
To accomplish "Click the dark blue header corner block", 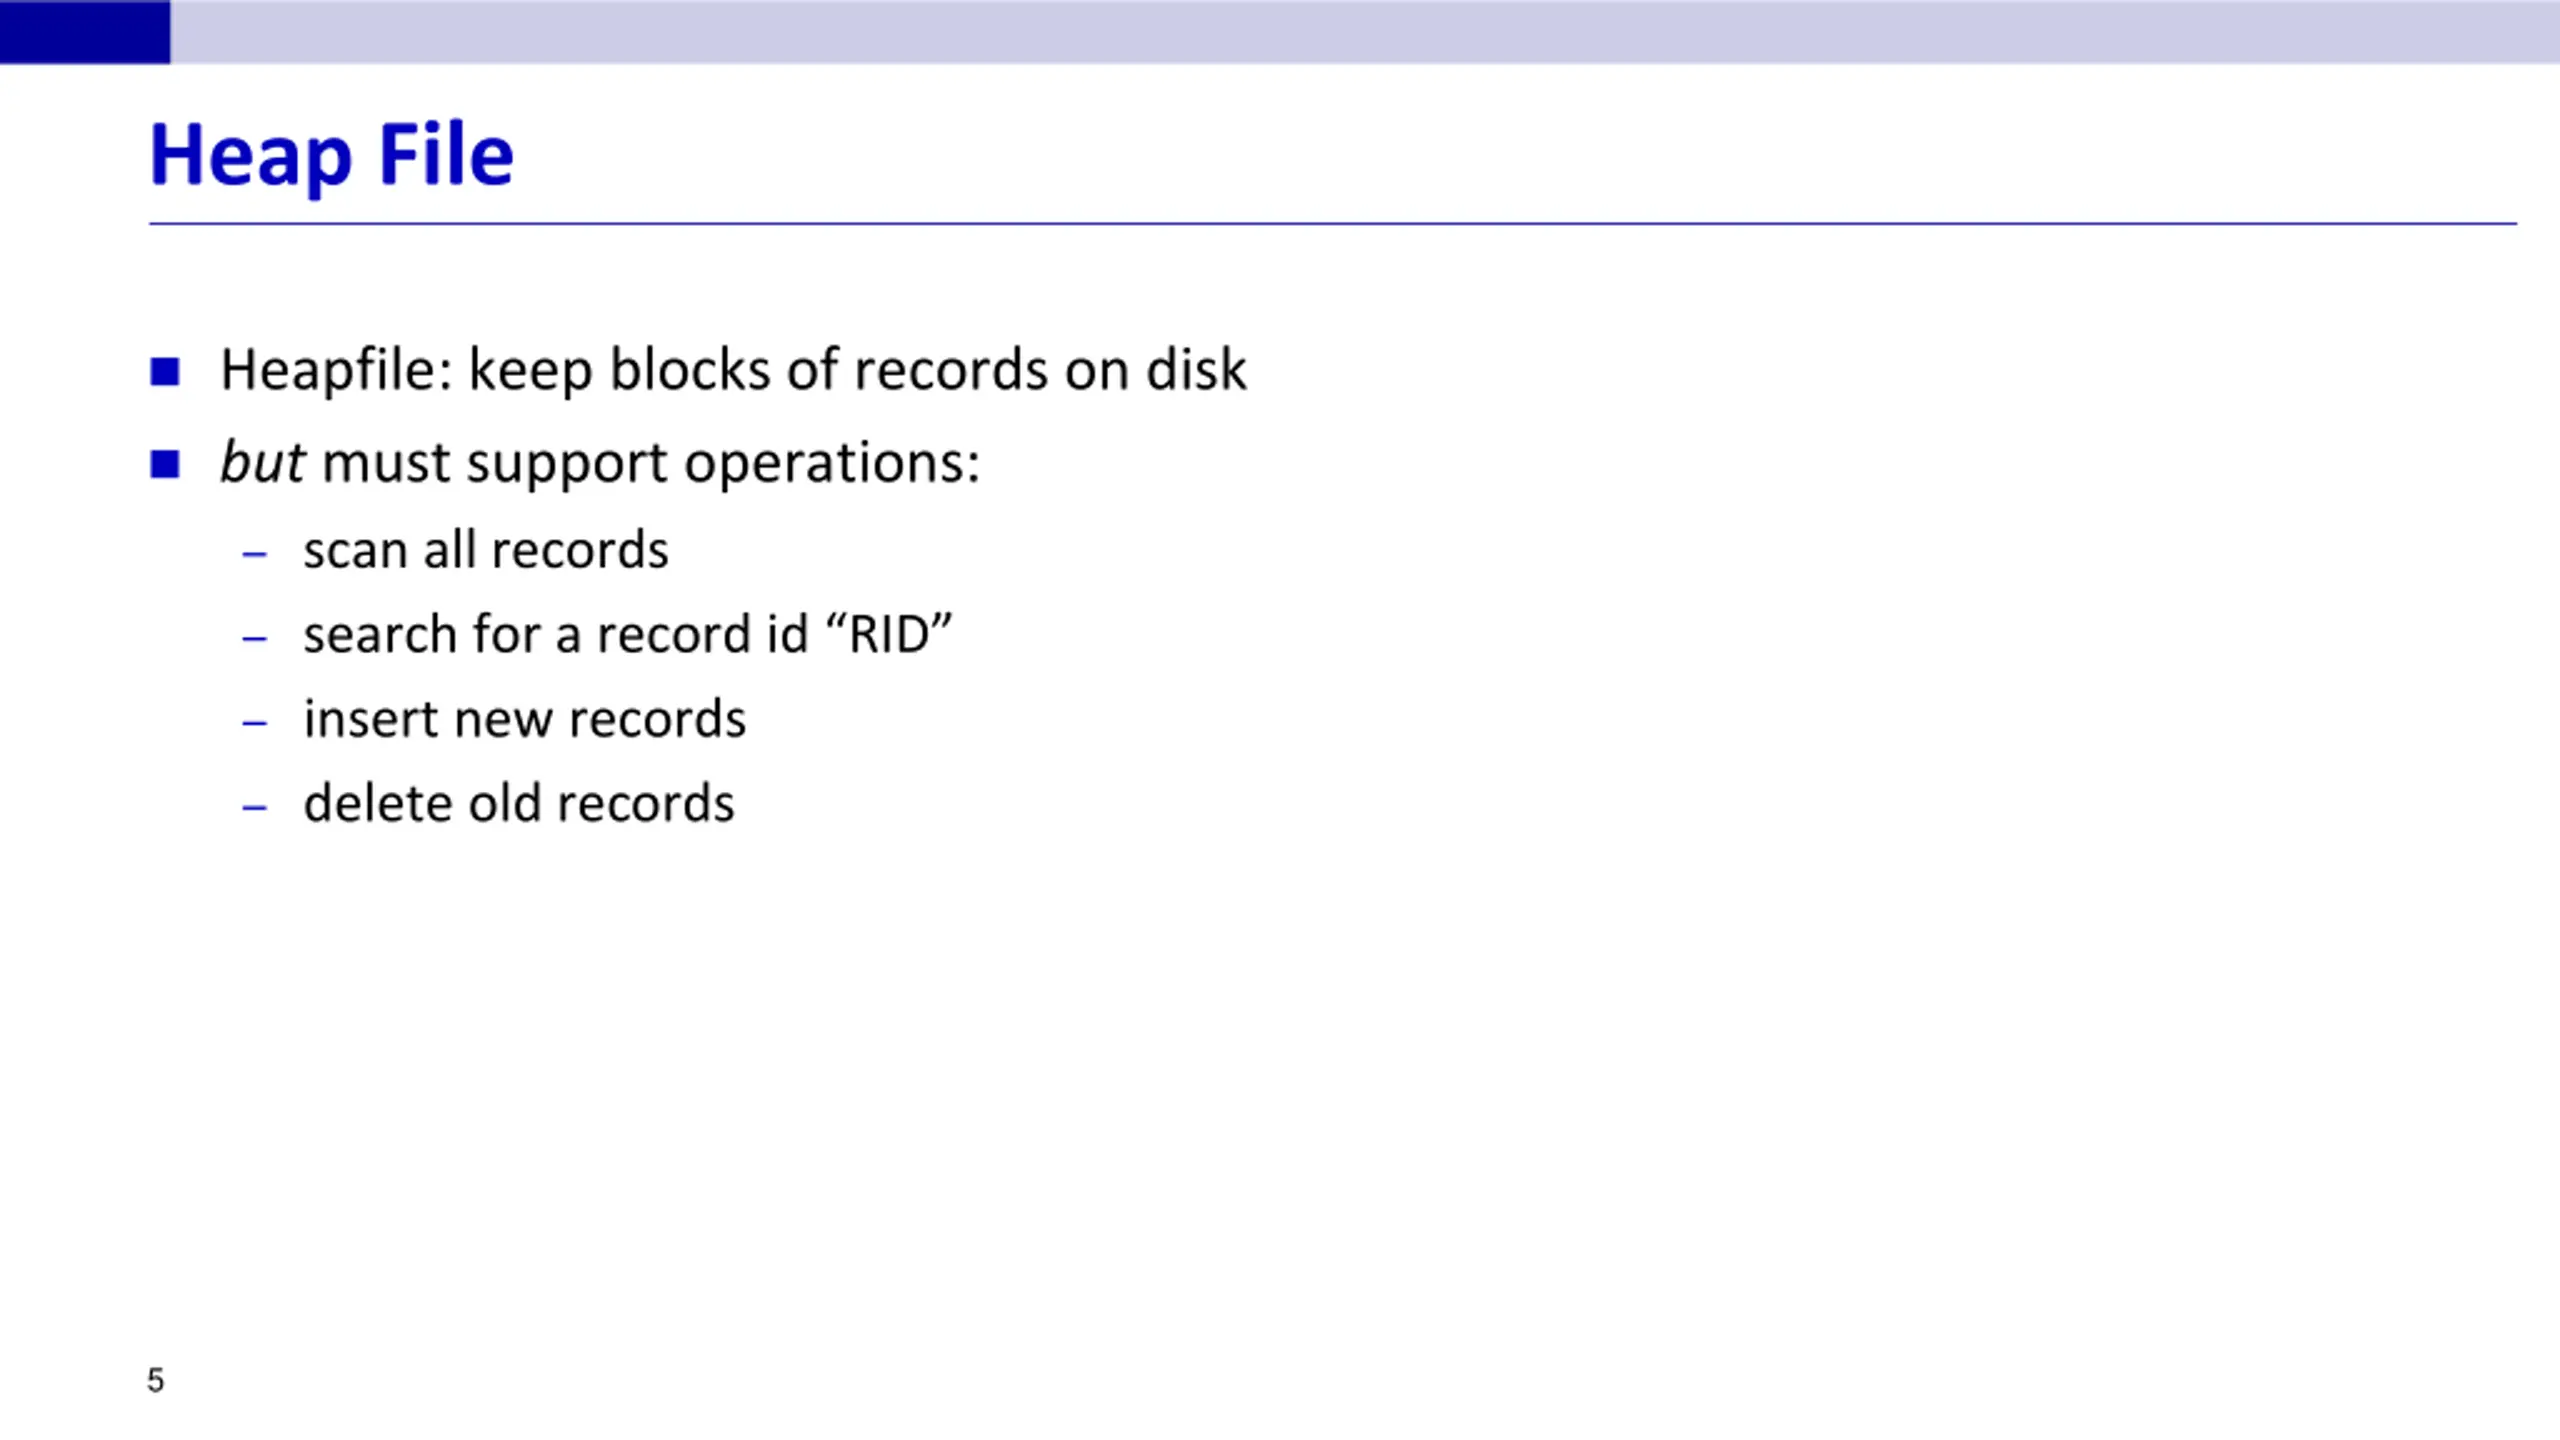I will 85,32.
